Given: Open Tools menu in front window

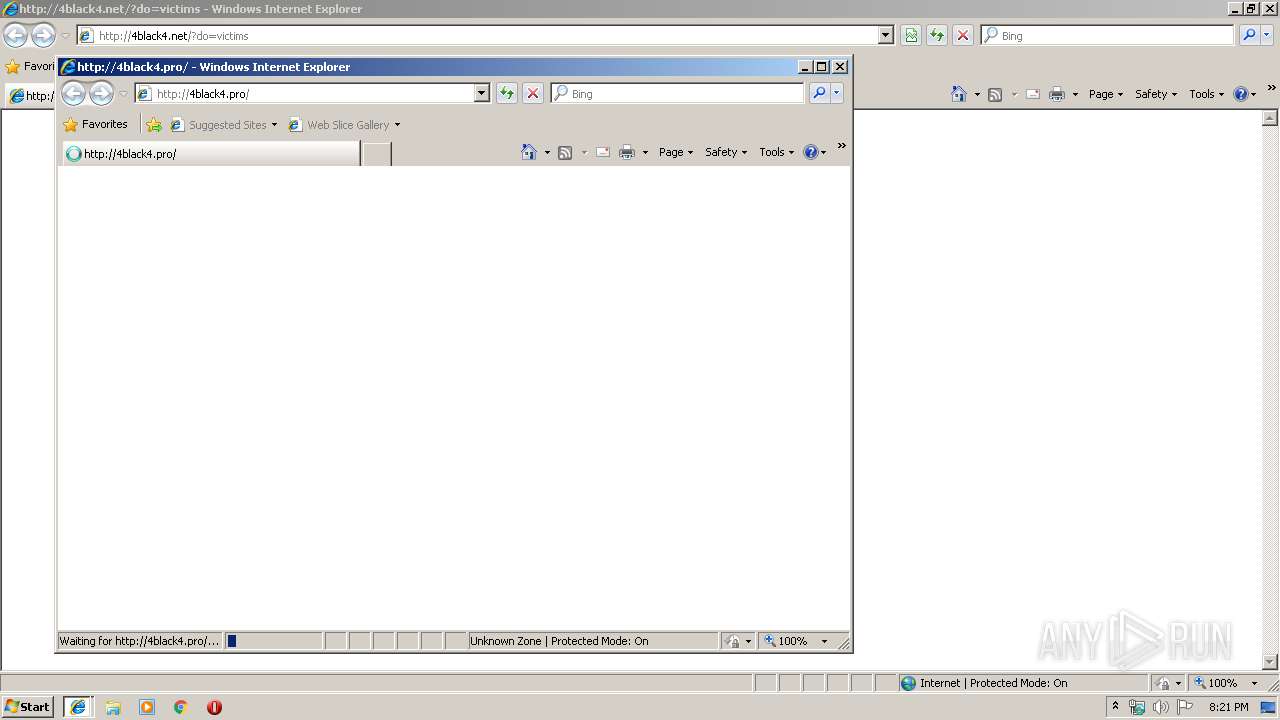Looking at the screenshot, I should point(777,152).
